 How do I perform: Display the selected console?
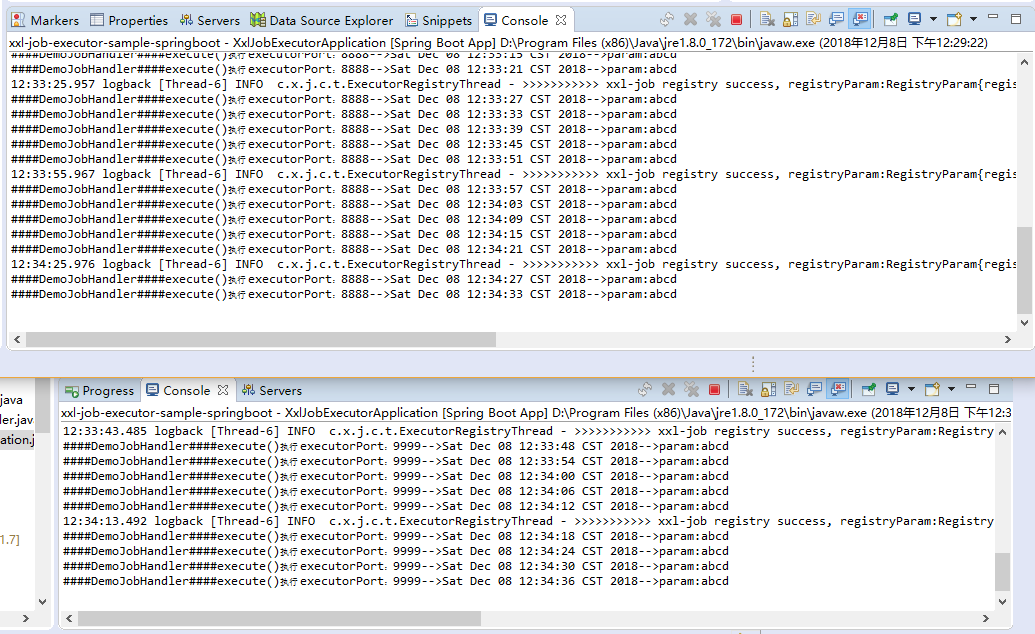coord(916,18)
